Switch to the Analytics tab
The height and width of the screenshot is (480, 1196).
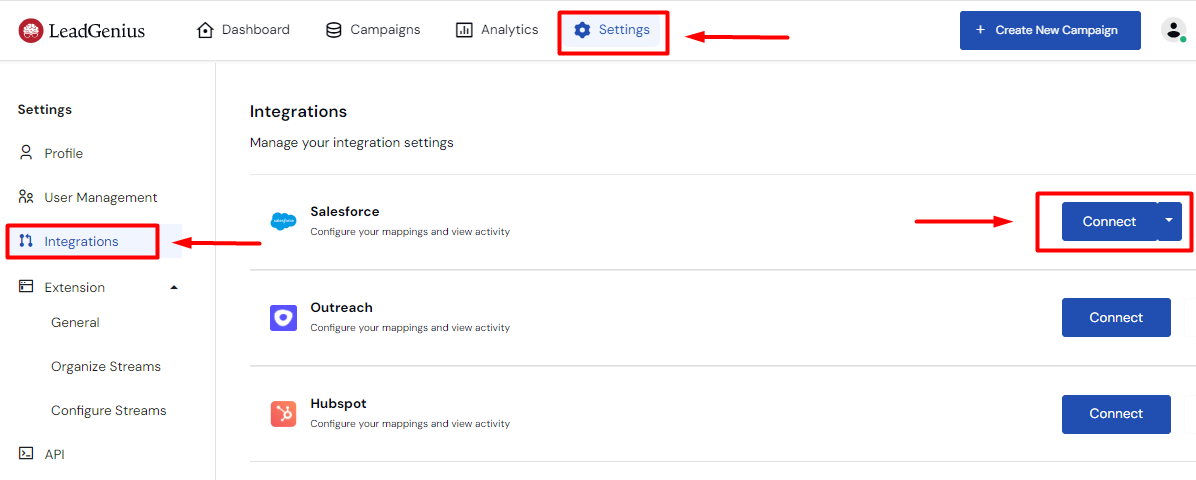[x=497, y=31]
